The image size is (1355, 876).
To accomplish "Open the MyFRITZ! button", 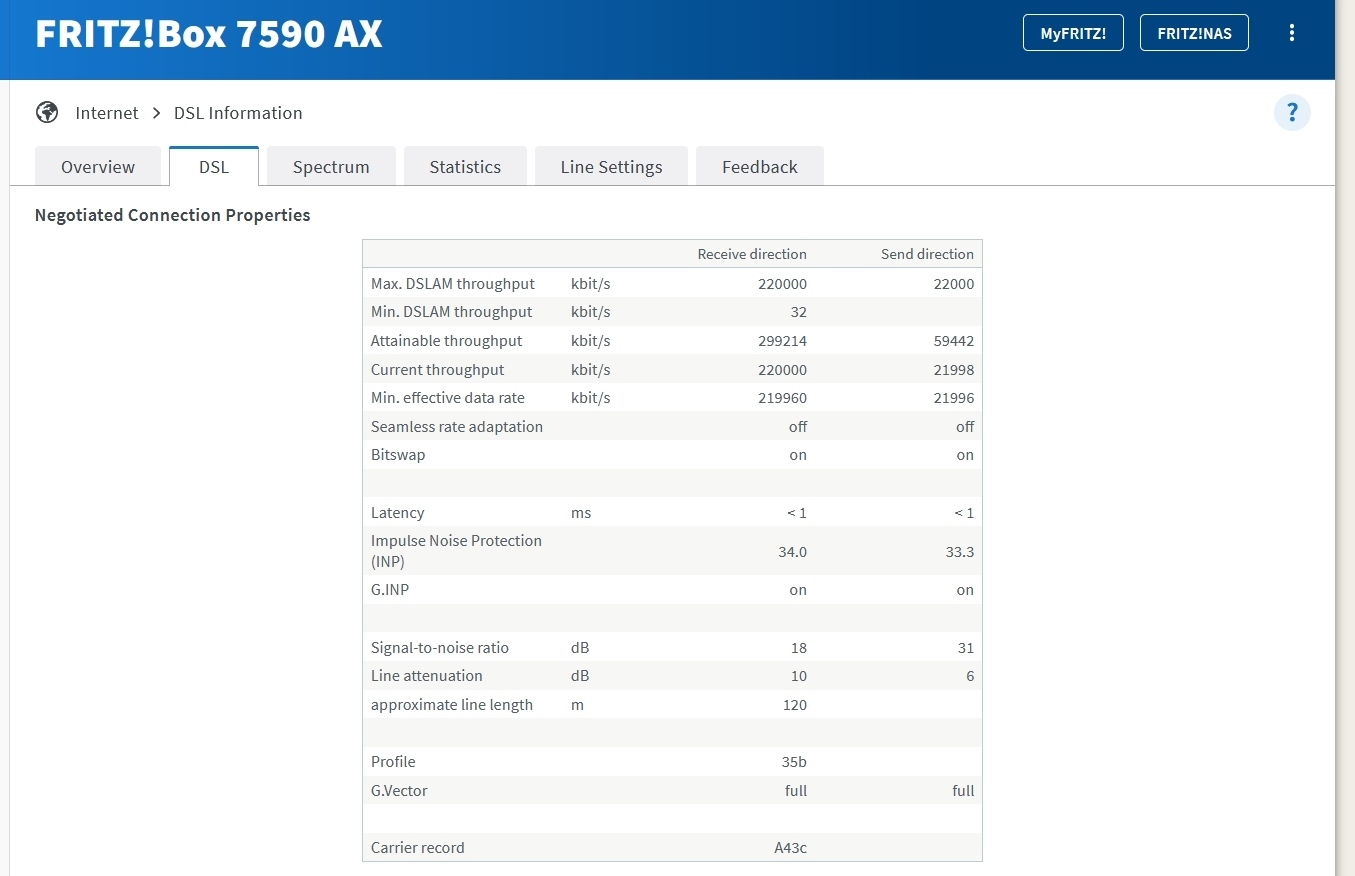I will (x=1073, y=33).
